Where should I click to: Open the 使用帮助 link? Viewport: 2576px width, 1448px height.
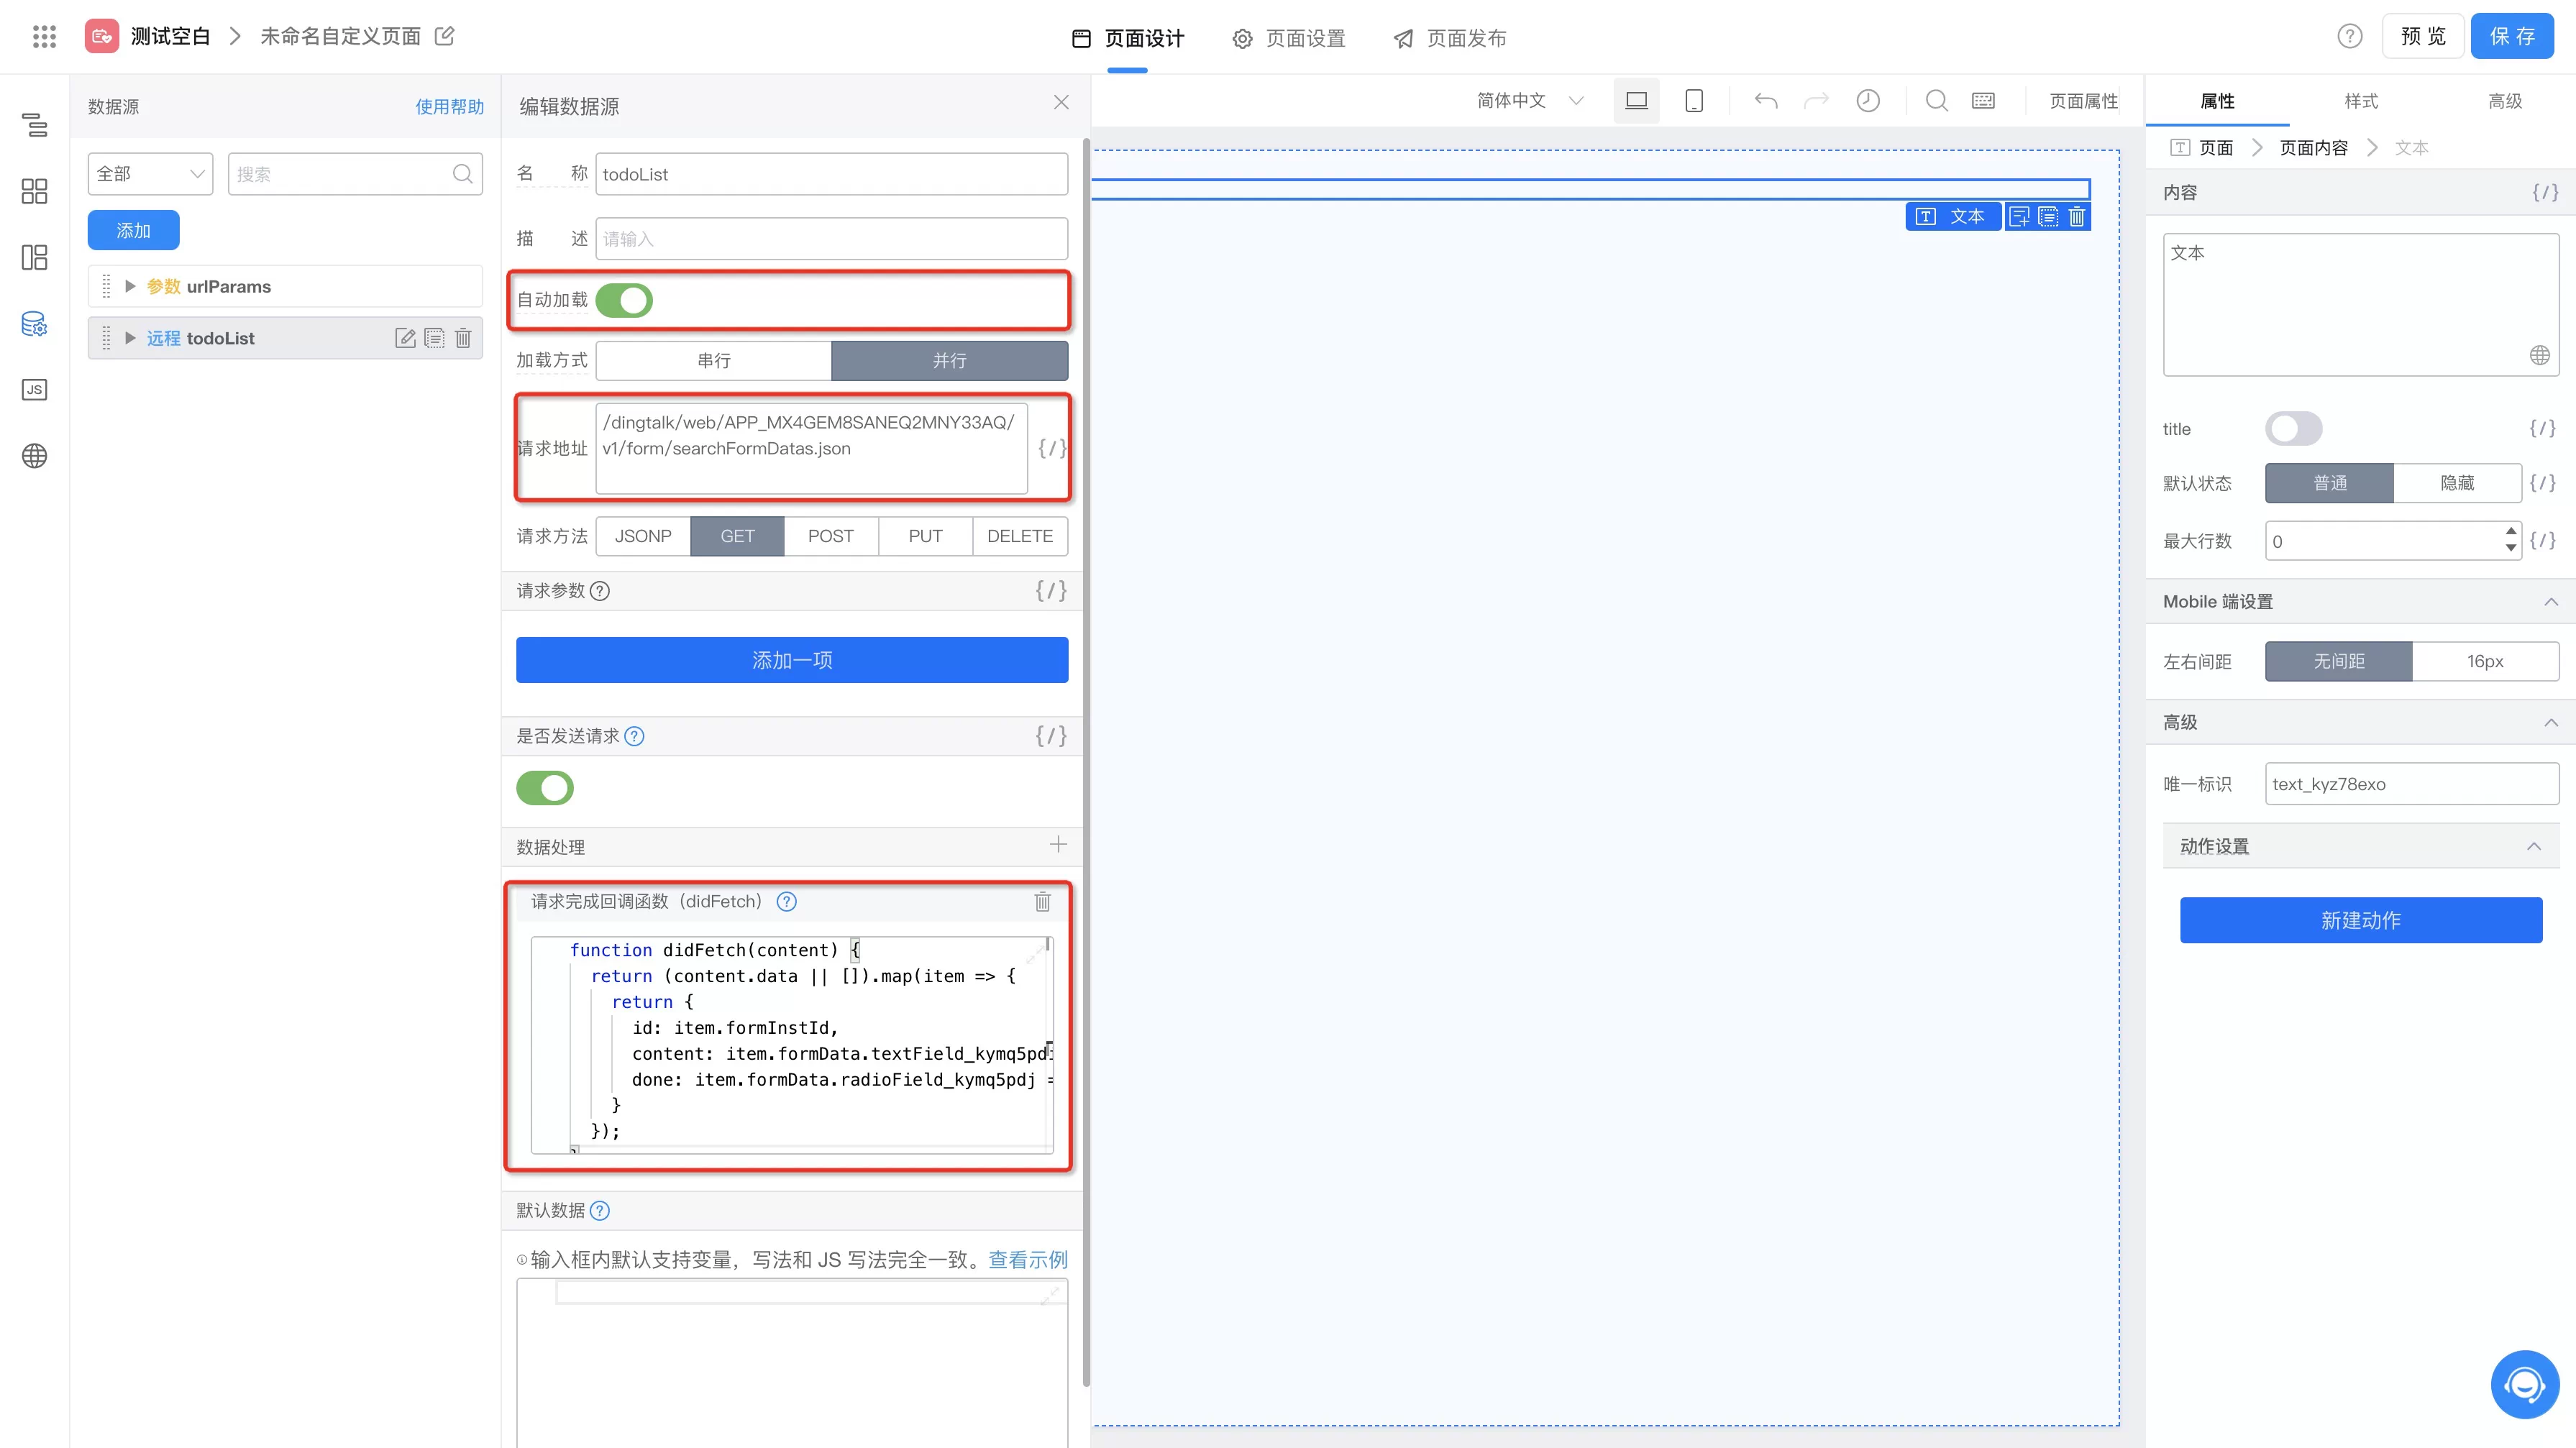point(449,106)
